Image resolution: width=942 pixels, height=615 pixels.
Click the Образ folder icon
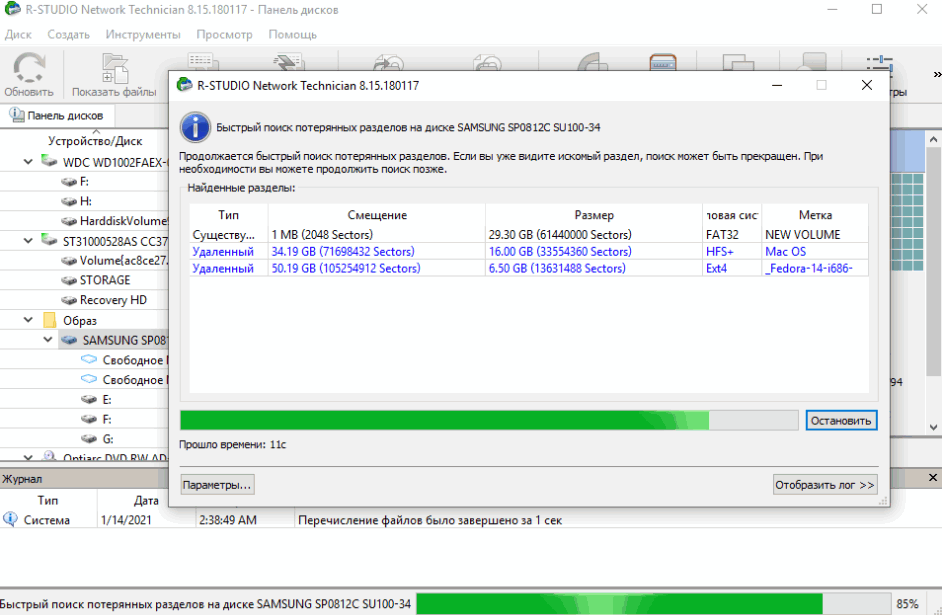[50, 320]
